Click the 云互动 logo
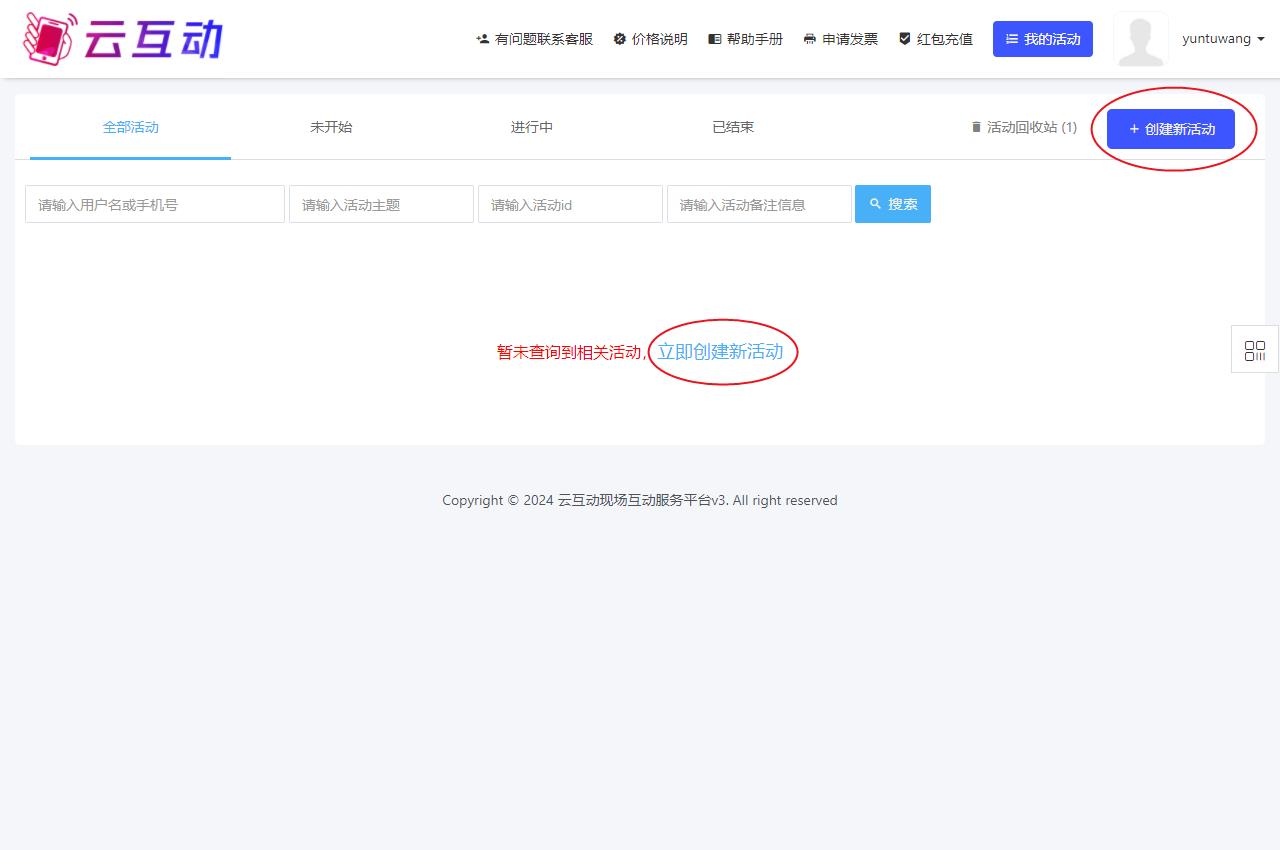 pyautogui.click(x=122, y=39)
